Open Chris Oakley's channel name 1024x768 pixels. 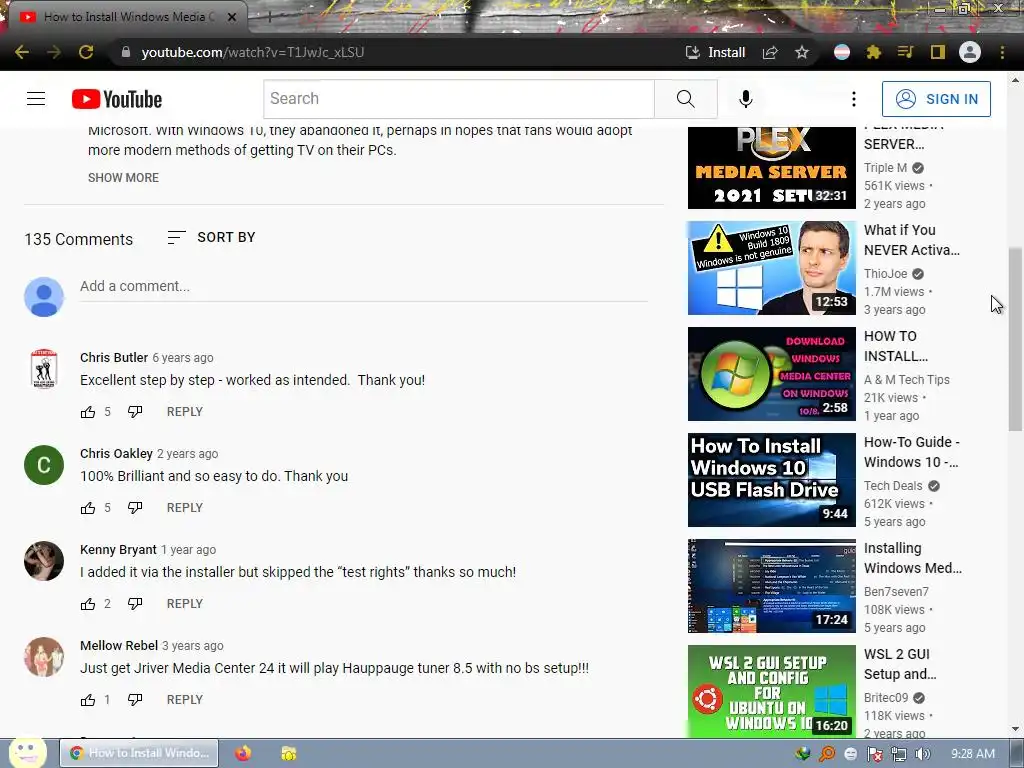[x=116, y=453]
